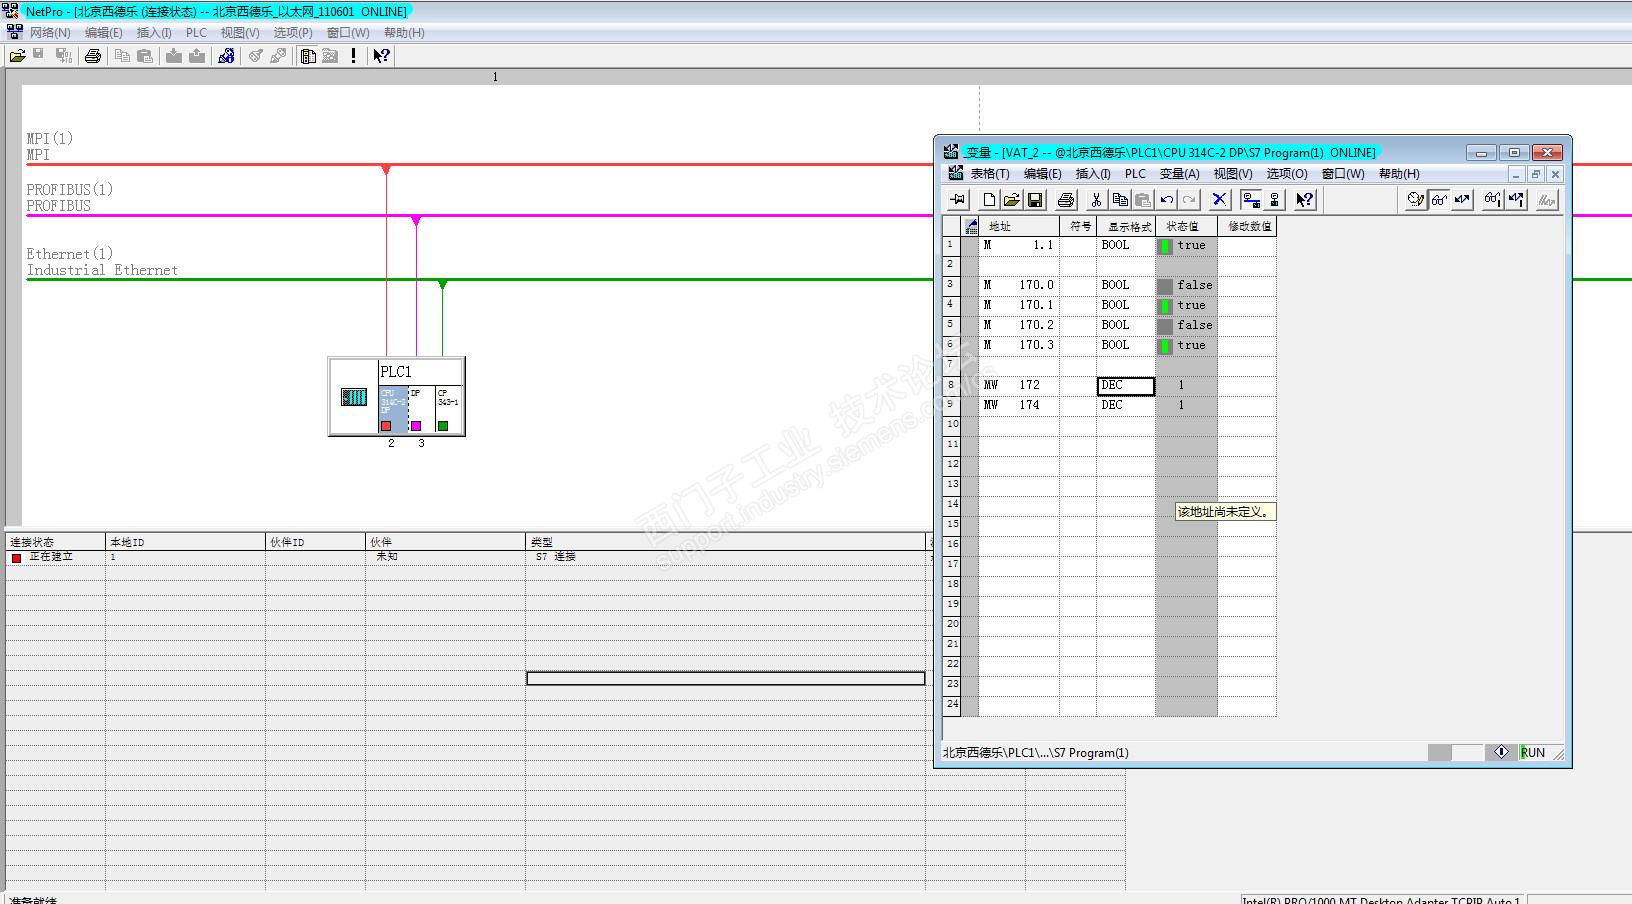Undo the last edit in variable table
This screenshot has height=904, width=1632.
point(1166,200)
